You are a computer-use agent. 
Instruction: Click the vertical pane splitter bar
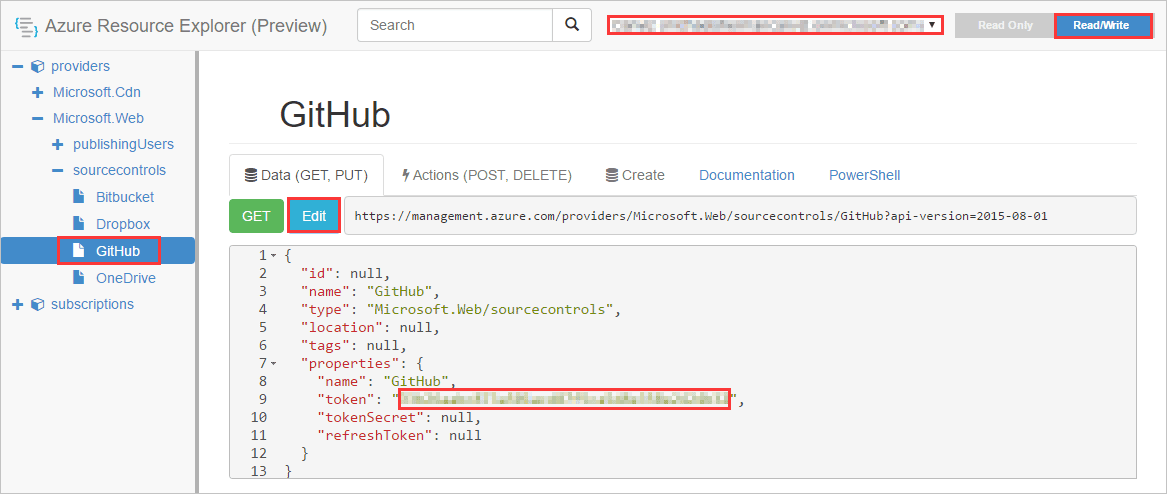[197, 272]
